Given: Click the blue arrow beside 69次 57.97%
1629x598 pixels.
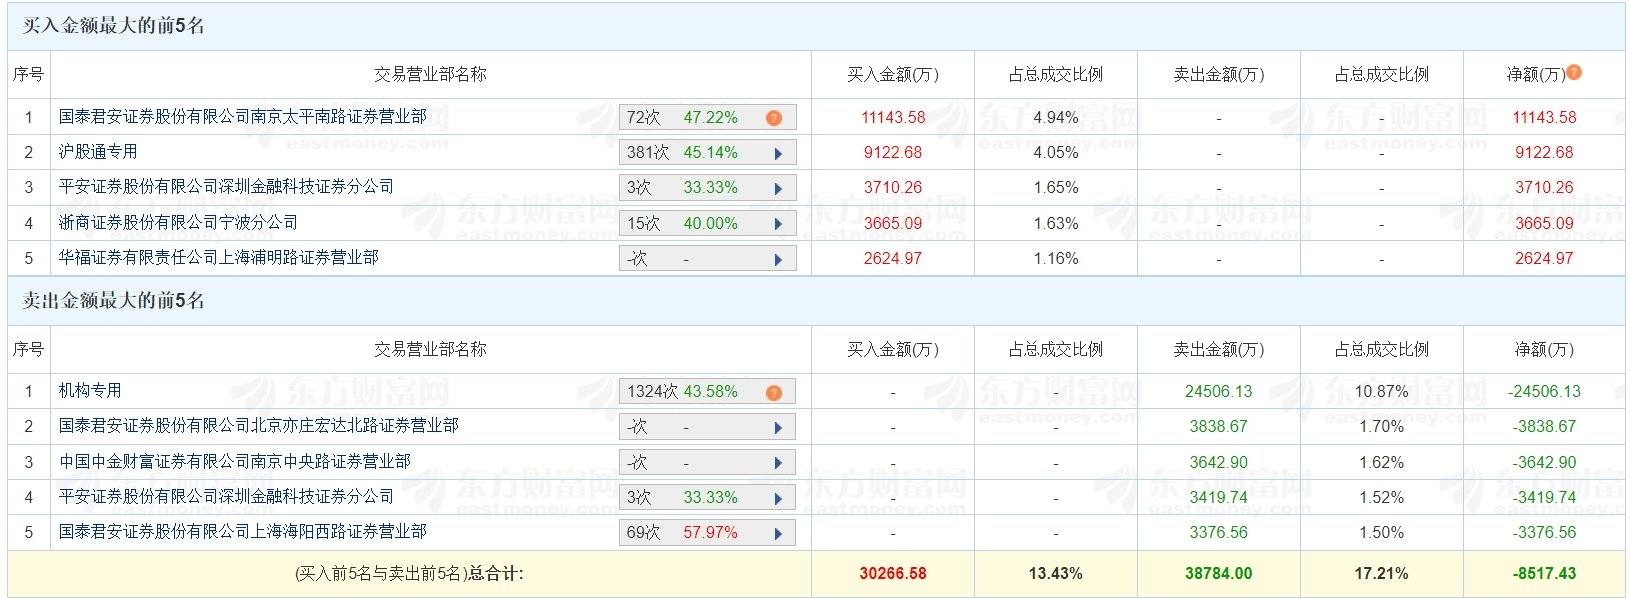Looking at the screenshot, I should pyautogui.click(x=781, y=532).
